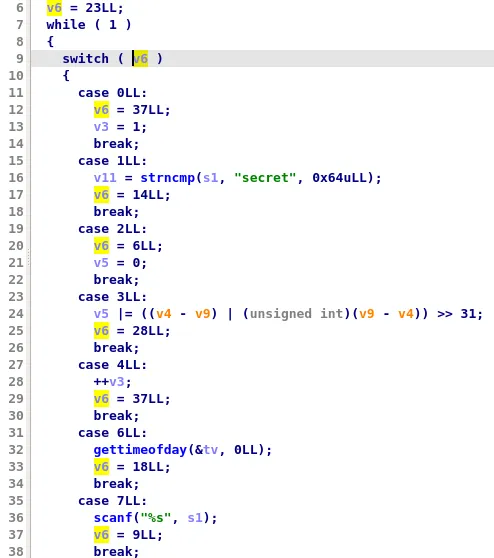The image size is (494, 558).
Task: Click the break statement on line 34
Action: click(x=116, y=484)
